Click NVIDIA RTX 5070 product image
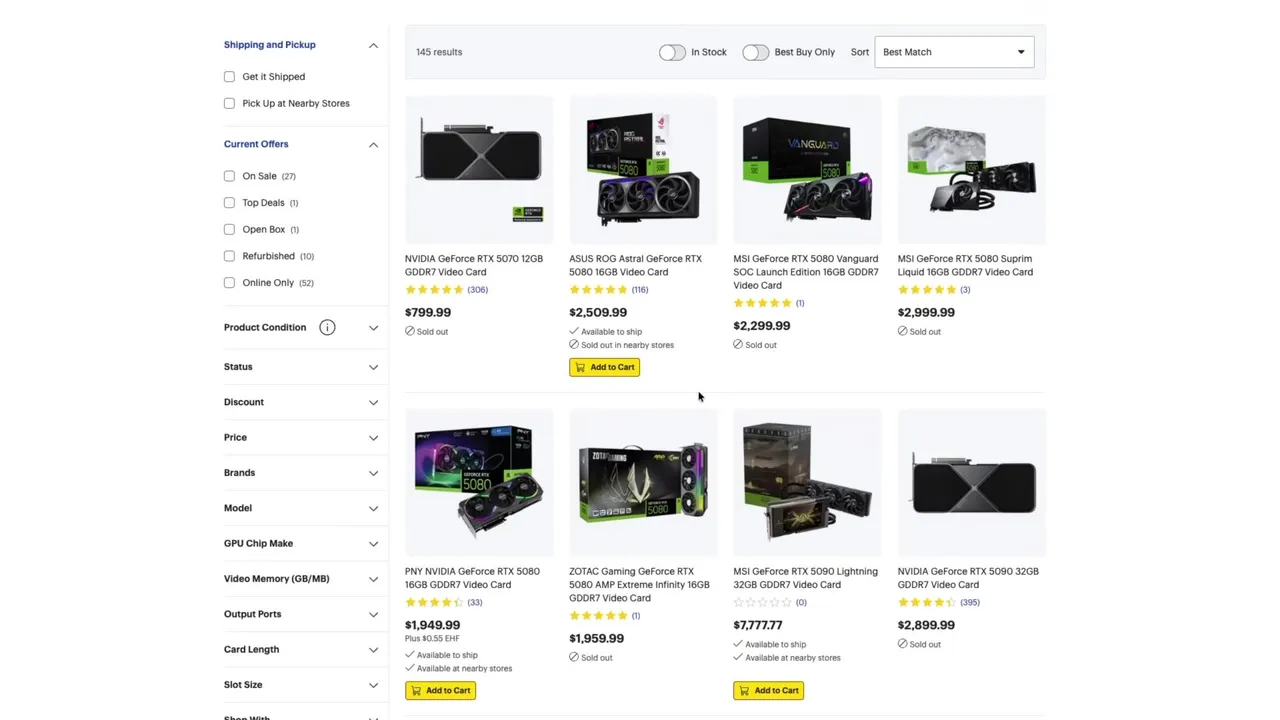The width and height of the screenshot is (1280, 720). 479,170
